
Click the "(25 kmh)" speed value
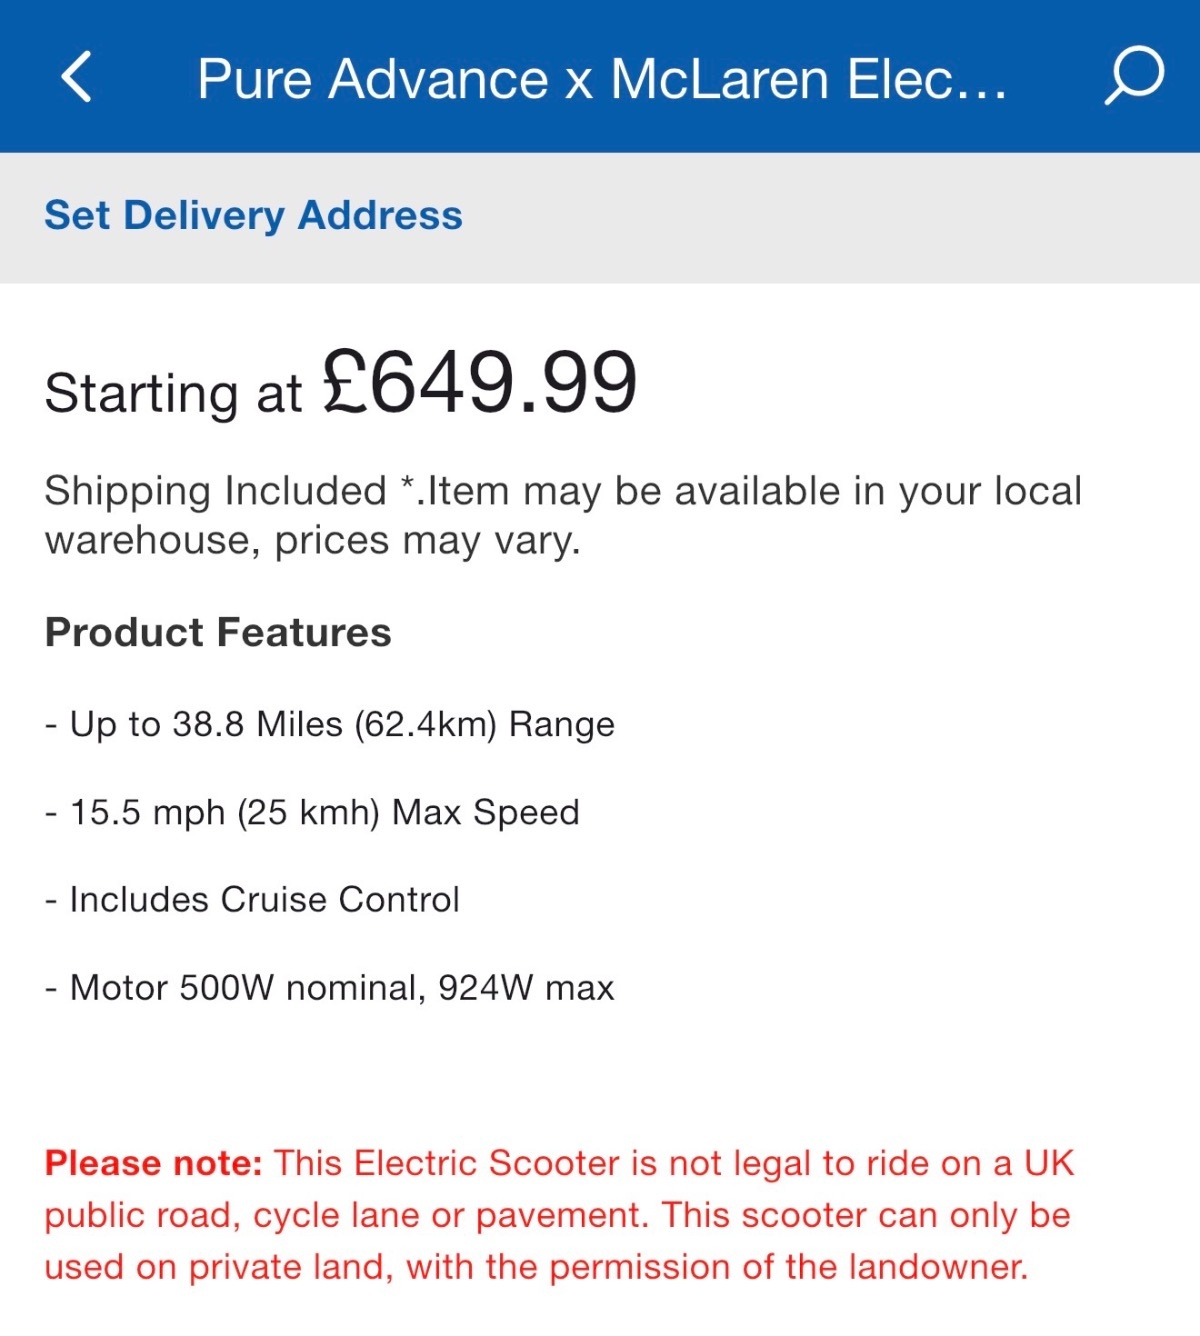click(308, 812)
